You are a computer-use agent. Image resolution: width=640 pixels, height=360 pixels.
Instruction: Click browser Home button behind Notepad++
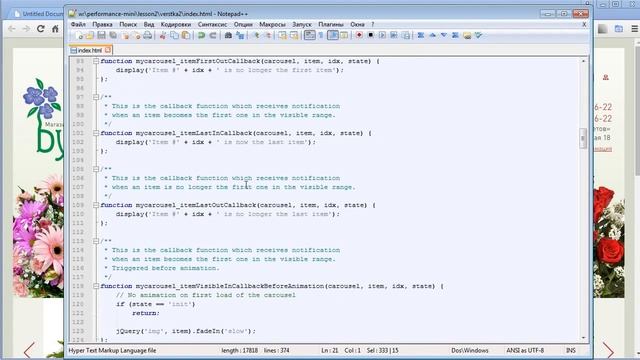coord(55,29)
